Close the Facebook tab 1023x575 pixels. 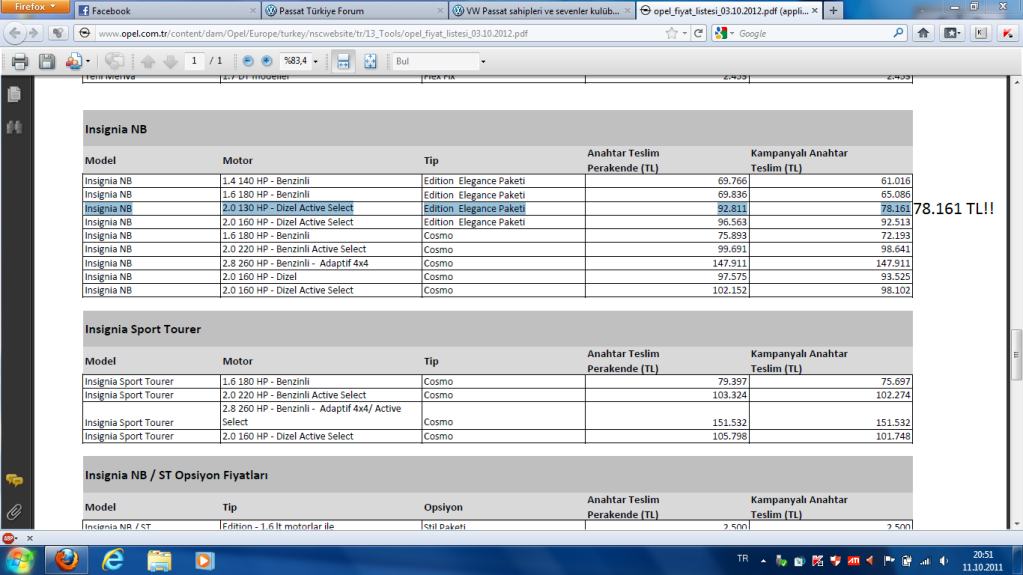tap(252, 11)
